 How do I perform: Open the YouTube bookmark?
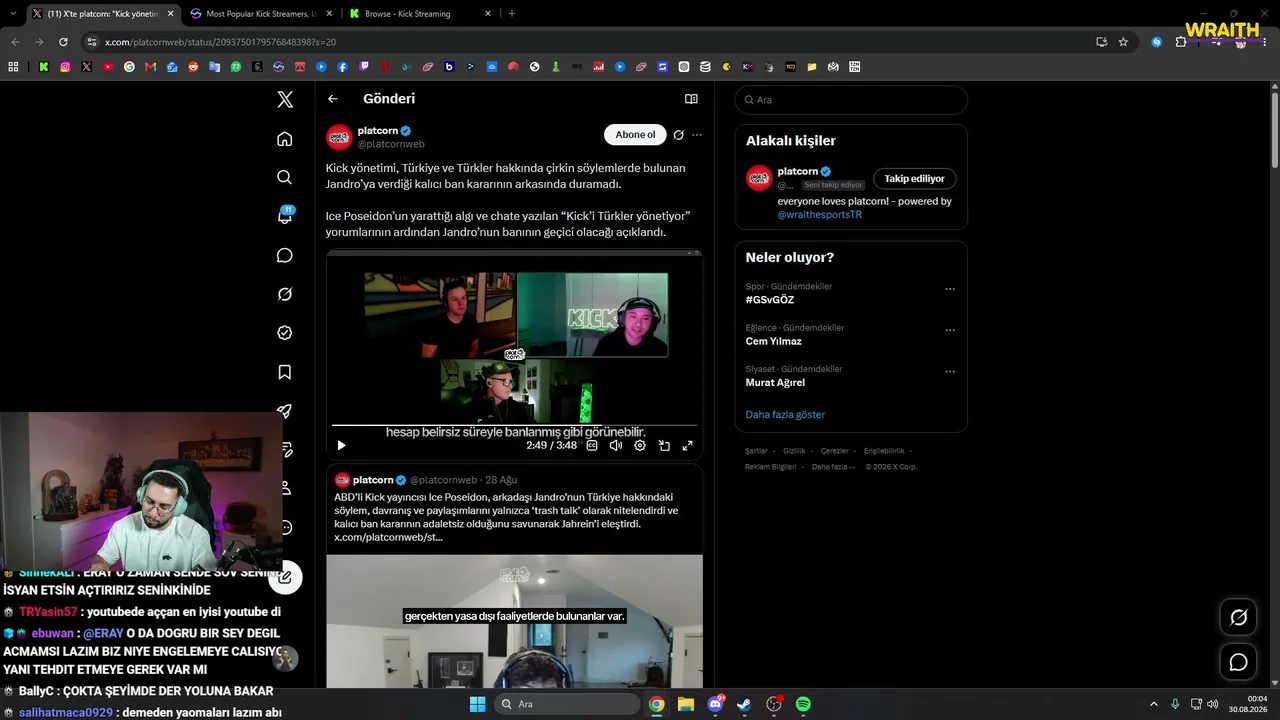pos(108,67)
